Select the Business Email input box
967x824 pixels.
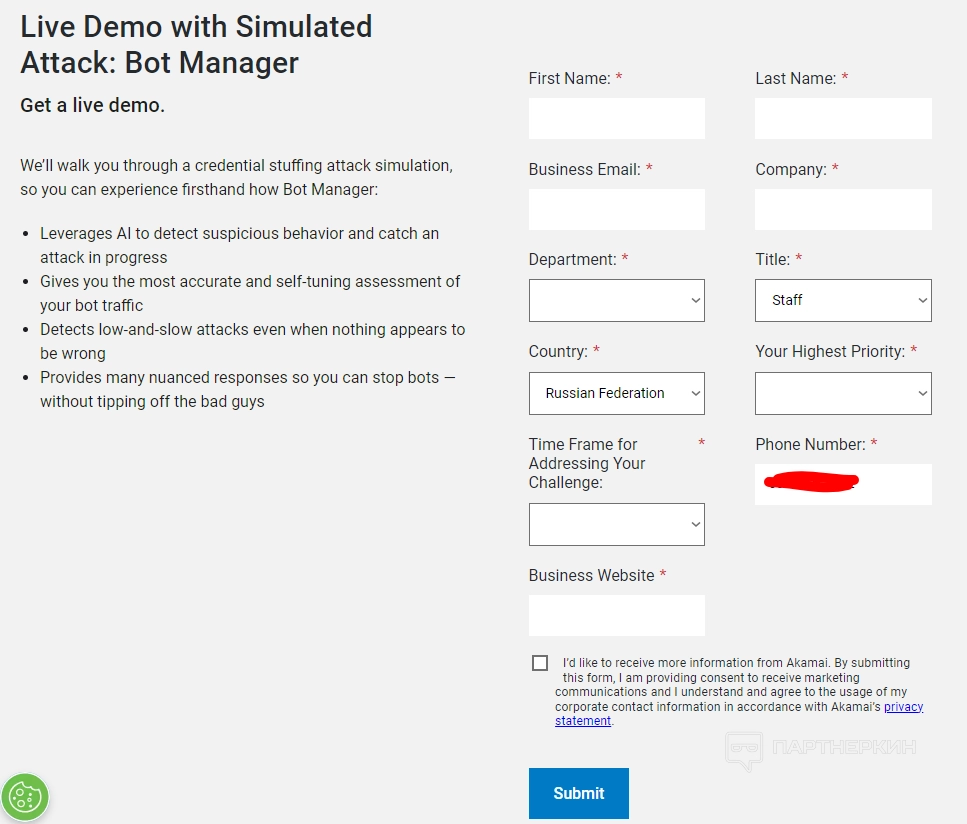tap(616, 210)
